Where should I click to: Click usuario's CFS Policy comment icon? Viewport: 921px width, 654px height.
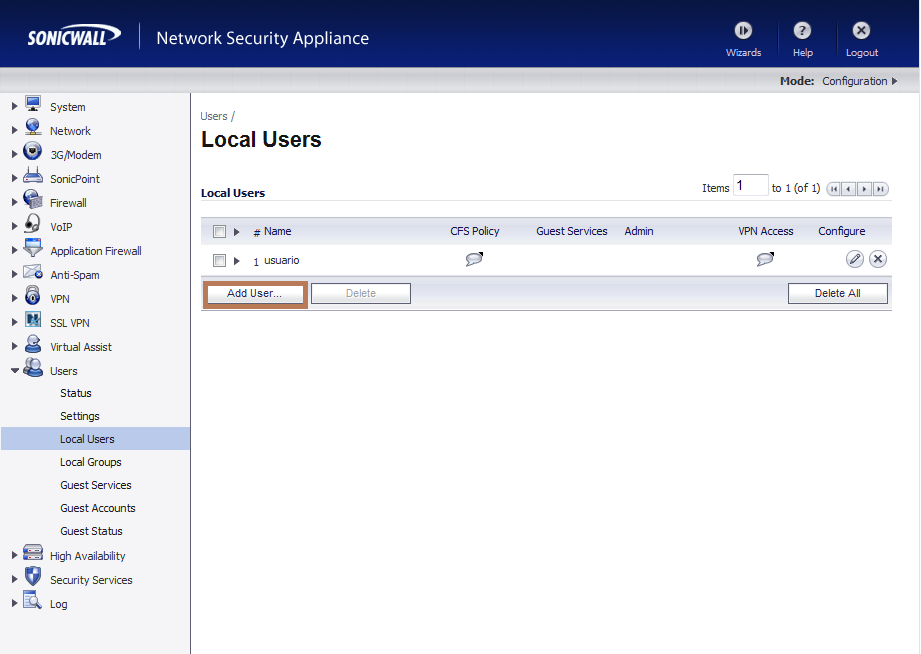click(475, 259)
